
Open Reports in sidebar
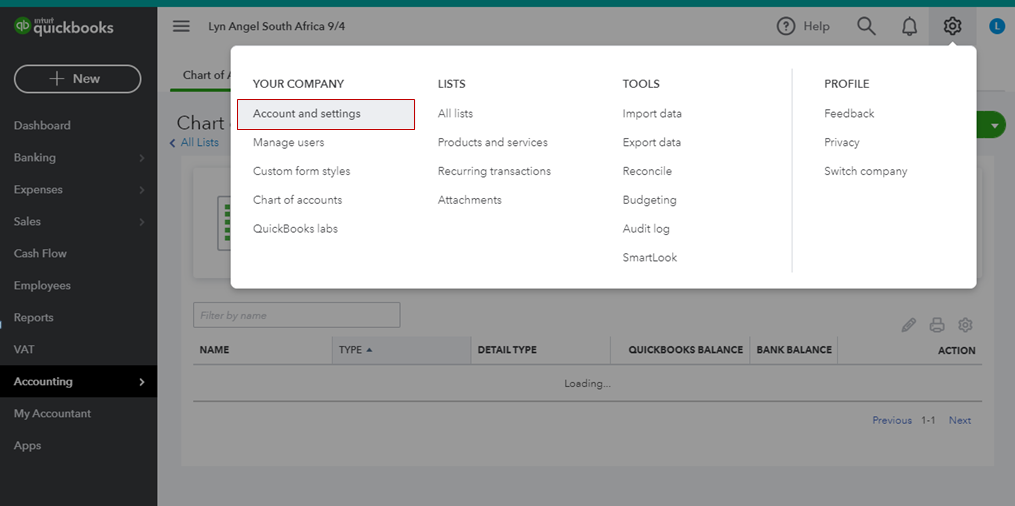click(34, 318)
